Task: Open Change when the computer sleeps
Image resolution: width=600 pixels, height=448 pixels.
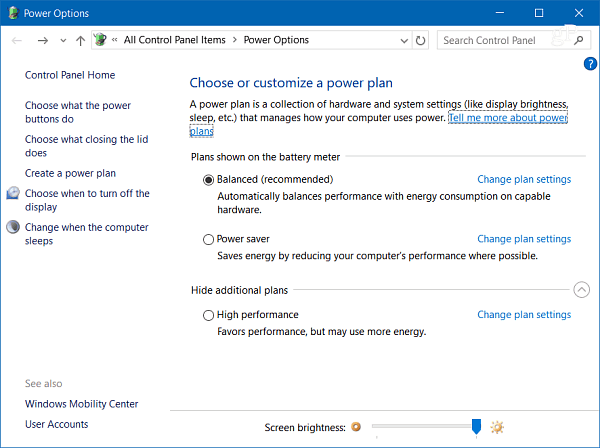Action: tap(86, 234)
